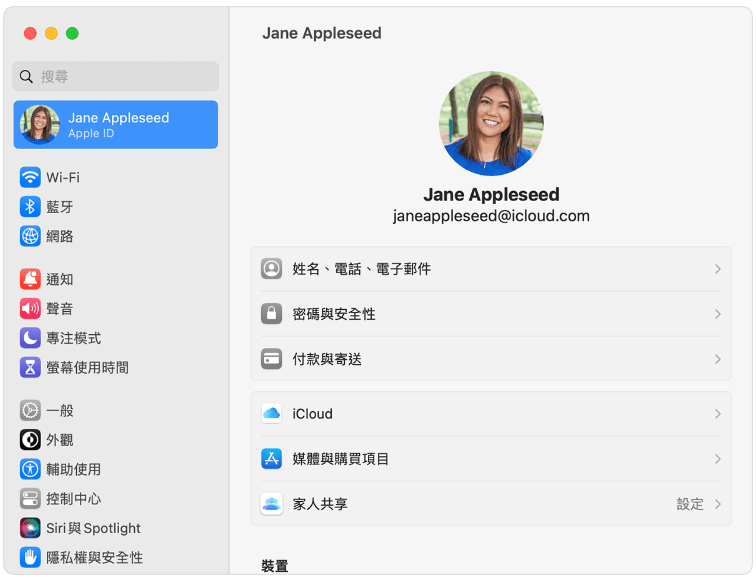Click the magnifying glass search icon
Viewport: 756px width, 579px height.
pos(26,76)
